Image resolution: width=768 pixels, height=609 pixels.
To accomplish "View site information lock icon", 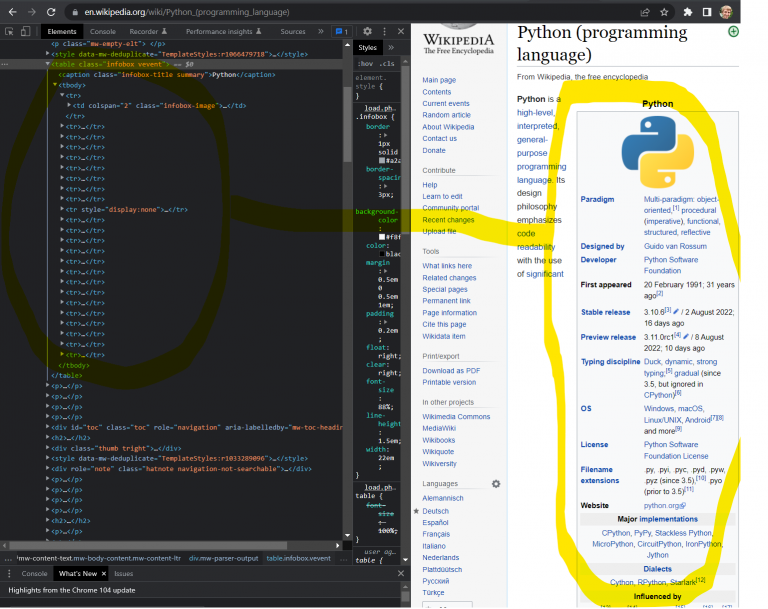I will [74, 12].
